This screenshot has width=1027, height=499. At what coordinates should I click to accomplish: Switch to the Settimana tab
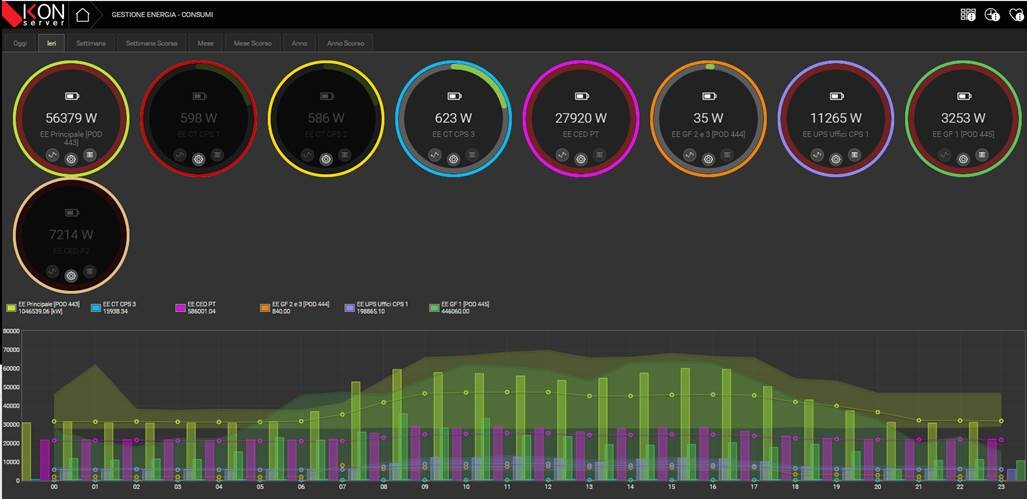tap(91, 43)
